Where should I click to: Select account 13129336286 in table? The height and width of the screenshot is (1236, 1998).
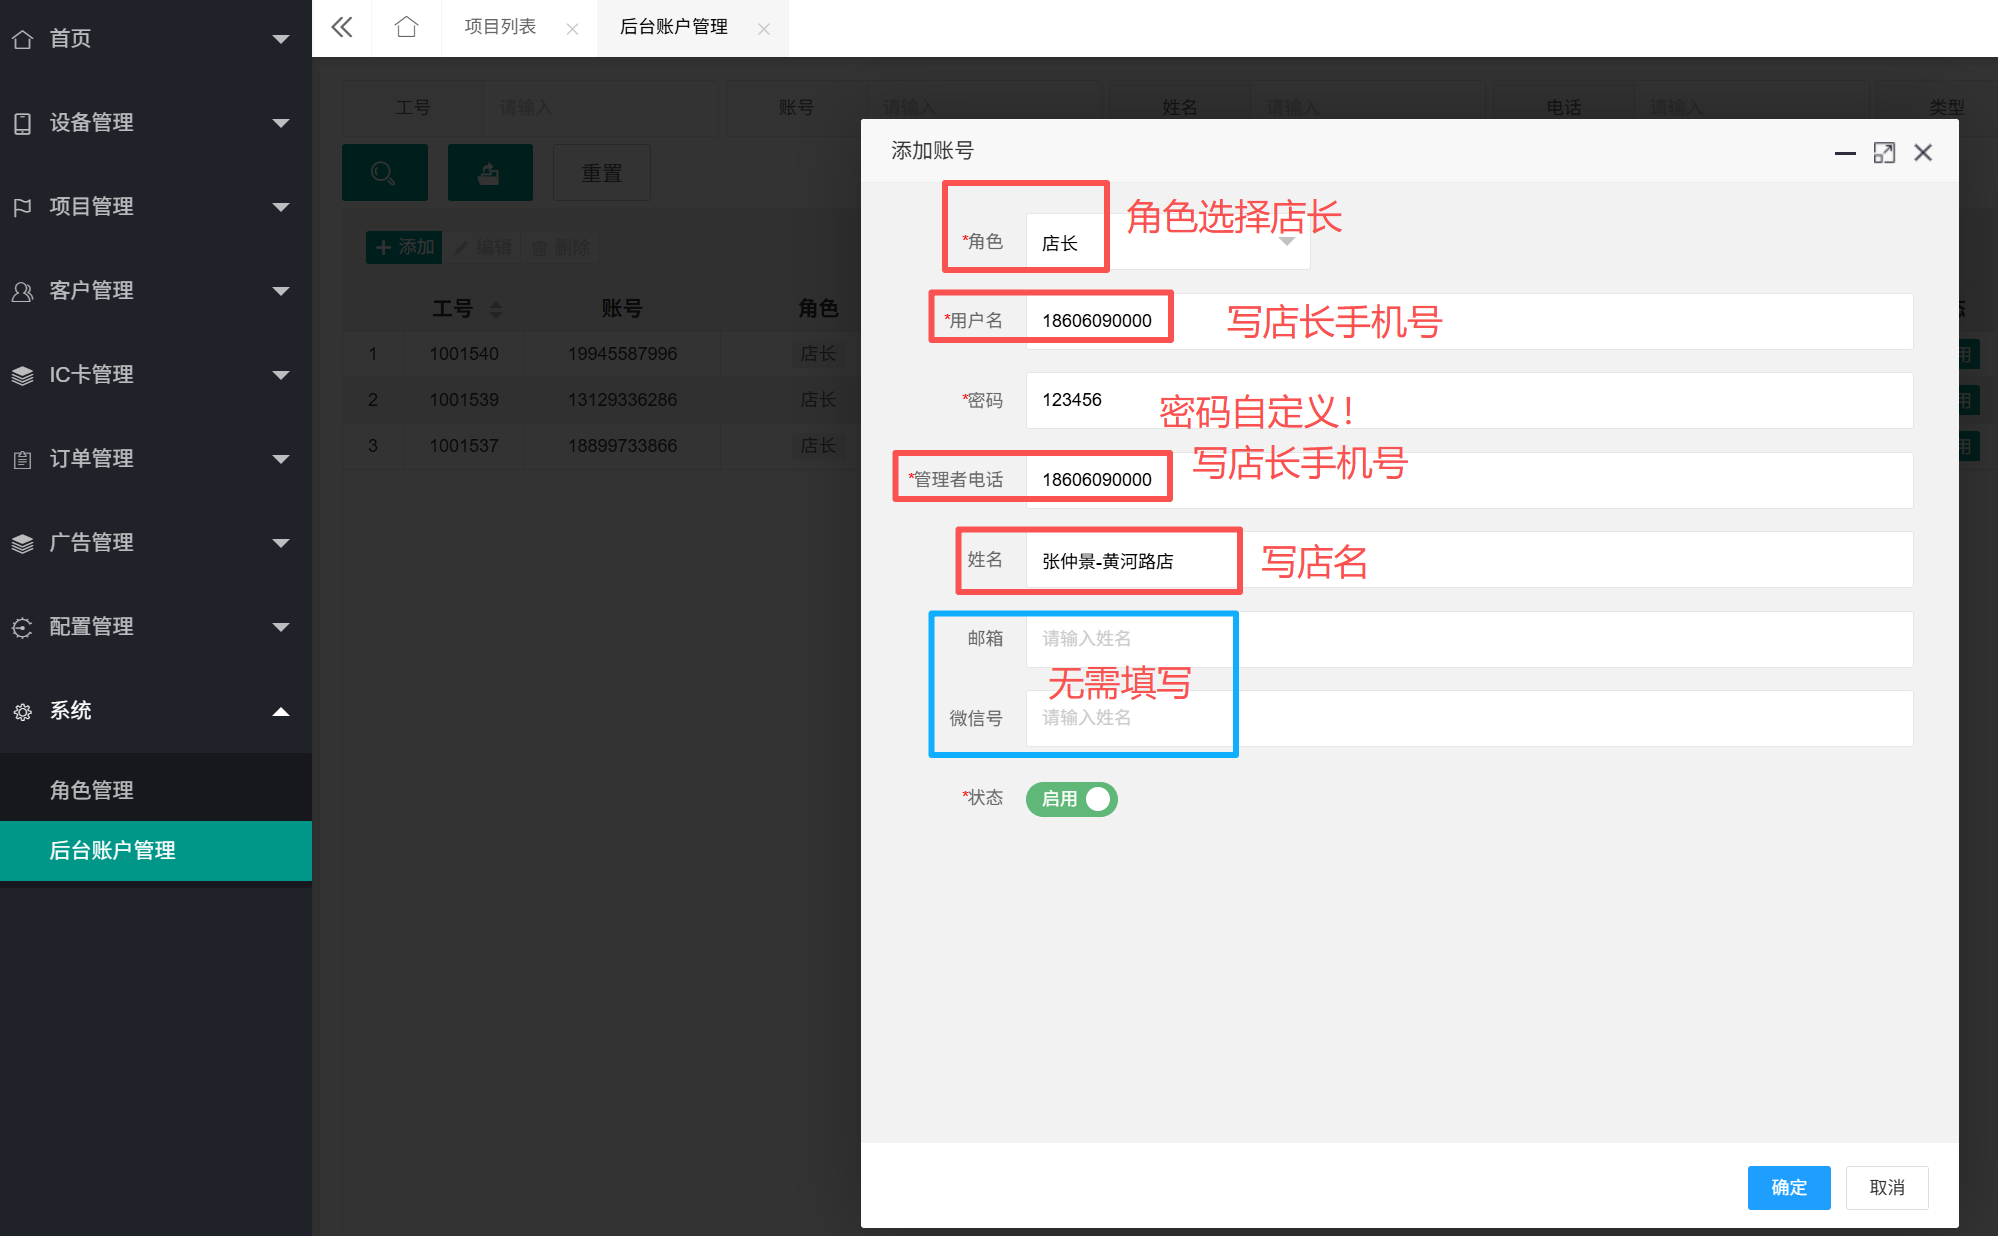(x=622, y=400)
